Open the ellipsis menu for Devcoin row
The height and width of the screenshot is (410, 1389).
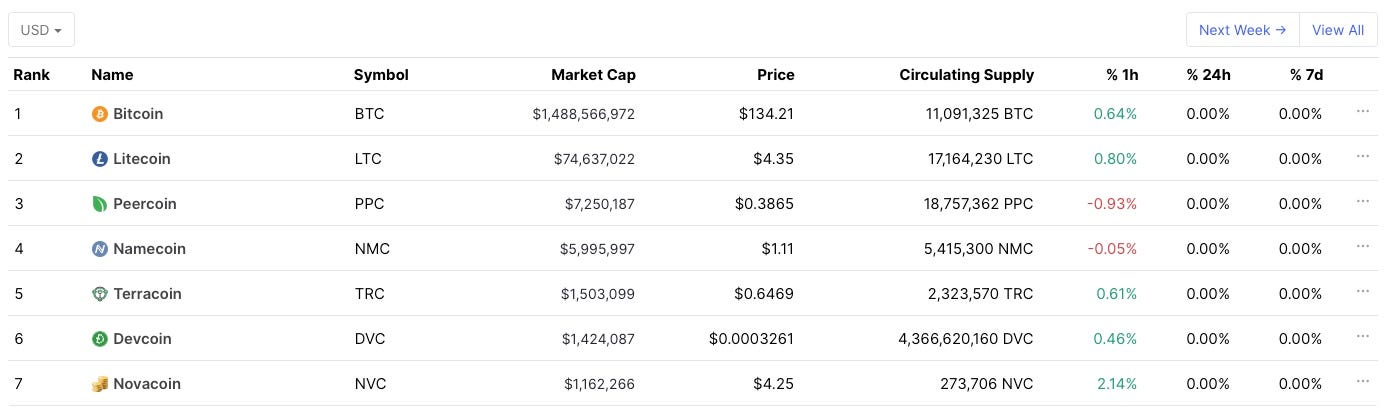[x=1362, y=336]
